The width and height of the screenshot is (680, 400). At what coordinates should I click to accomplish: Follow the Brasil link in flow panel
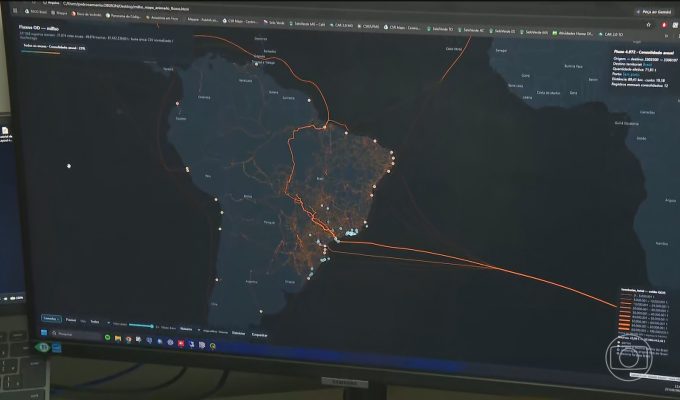[647, 65]
